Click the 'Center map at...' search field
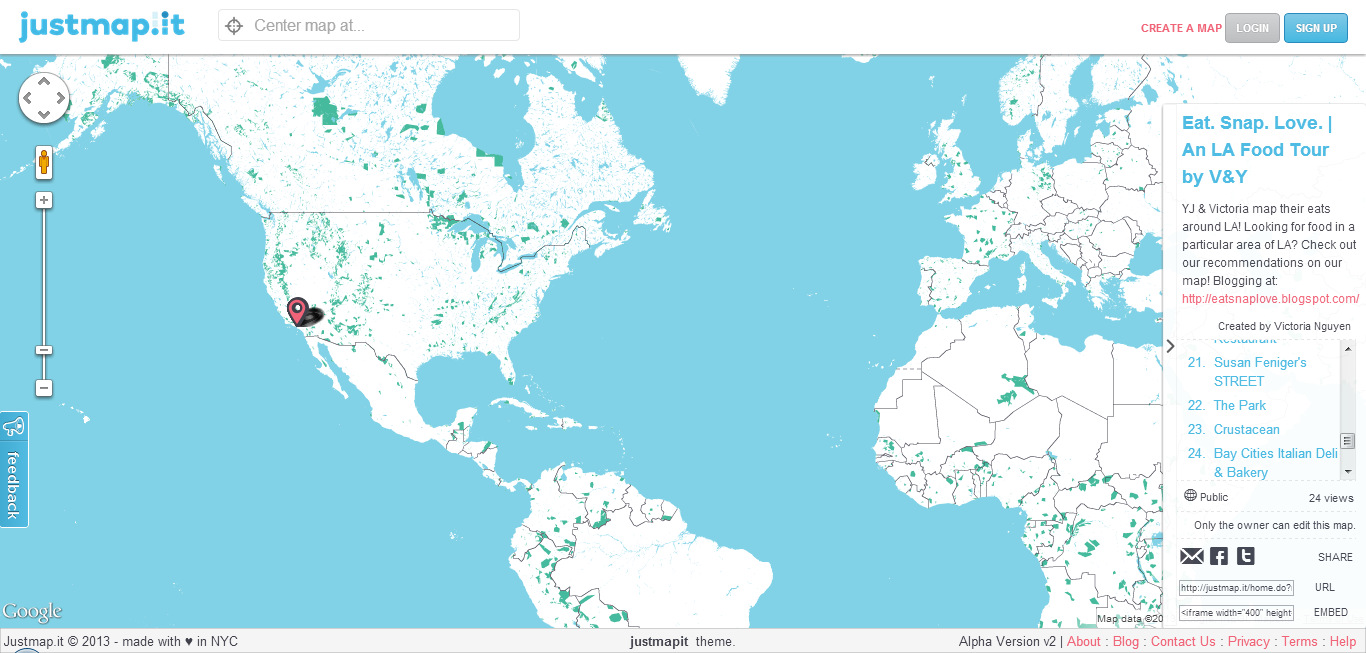 coord(380,26)
